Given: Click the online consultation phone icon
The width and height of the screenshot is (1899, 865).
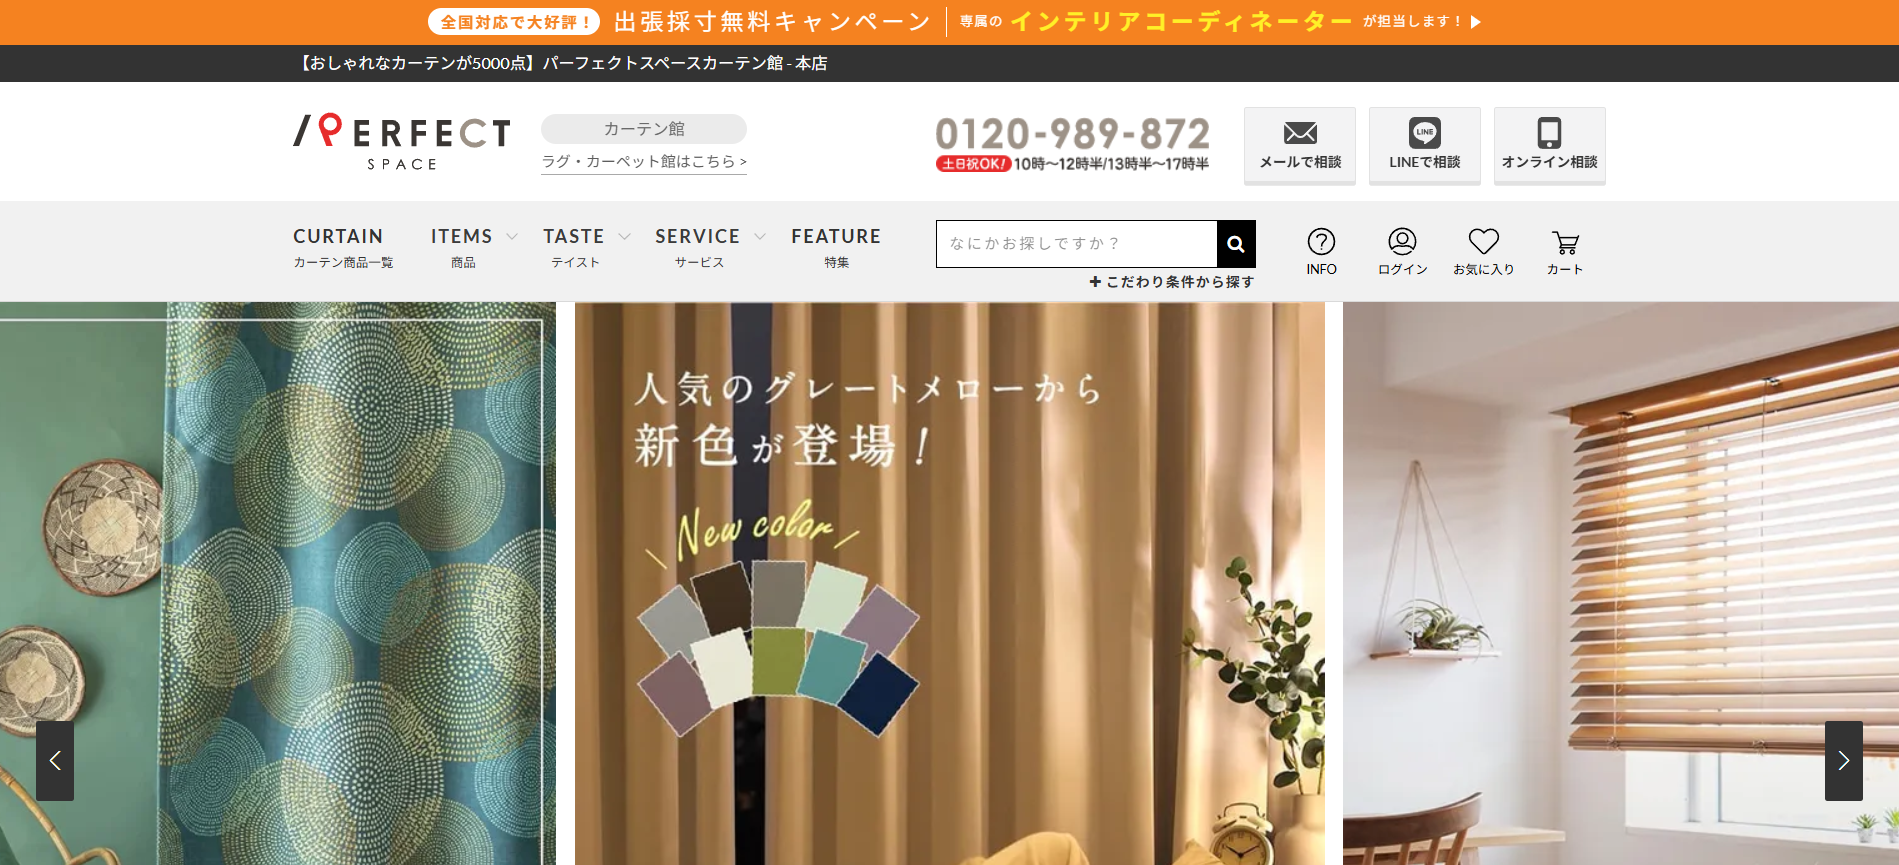Looking at the screenshot, I should [1549, 133].
